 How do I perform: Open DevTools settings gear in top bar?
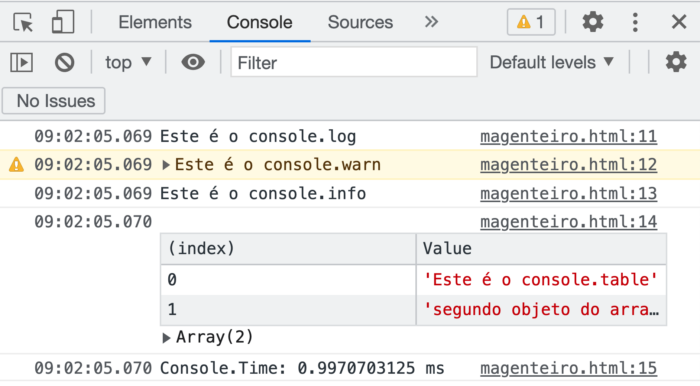click(593, 22)
